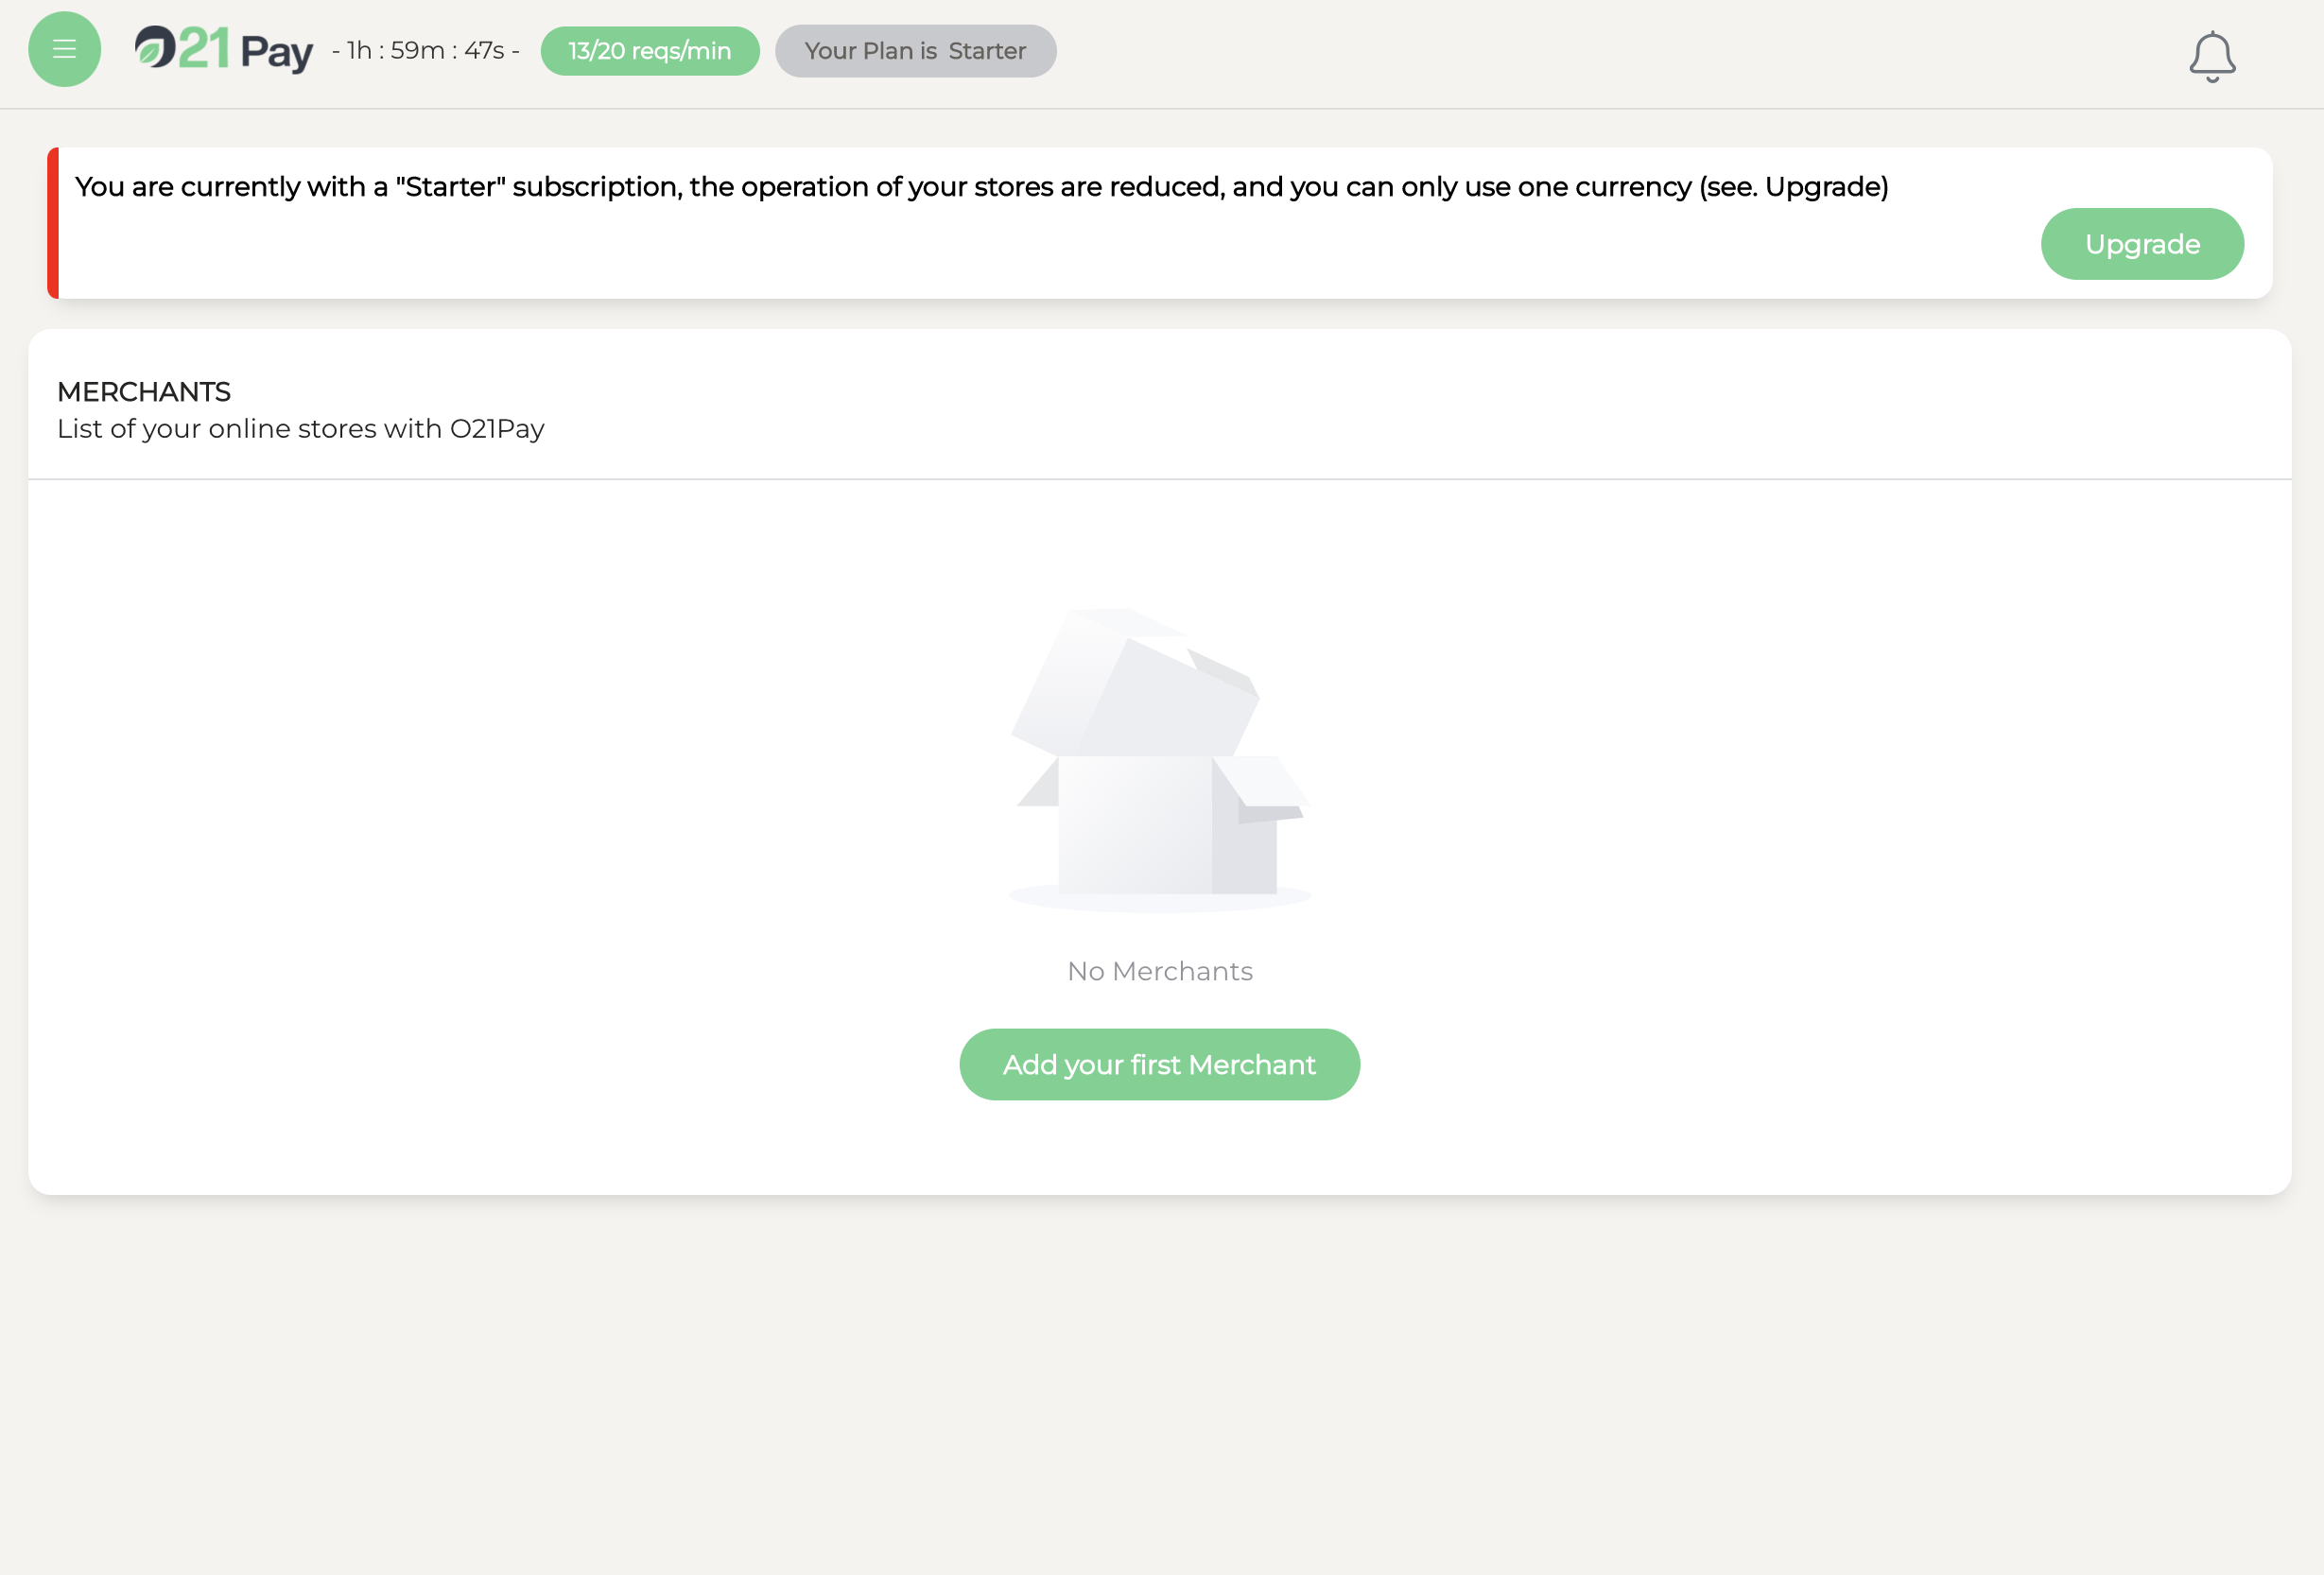Click List of your online stores subtitle
2324x1575 pixels.
tap(300, 428)
